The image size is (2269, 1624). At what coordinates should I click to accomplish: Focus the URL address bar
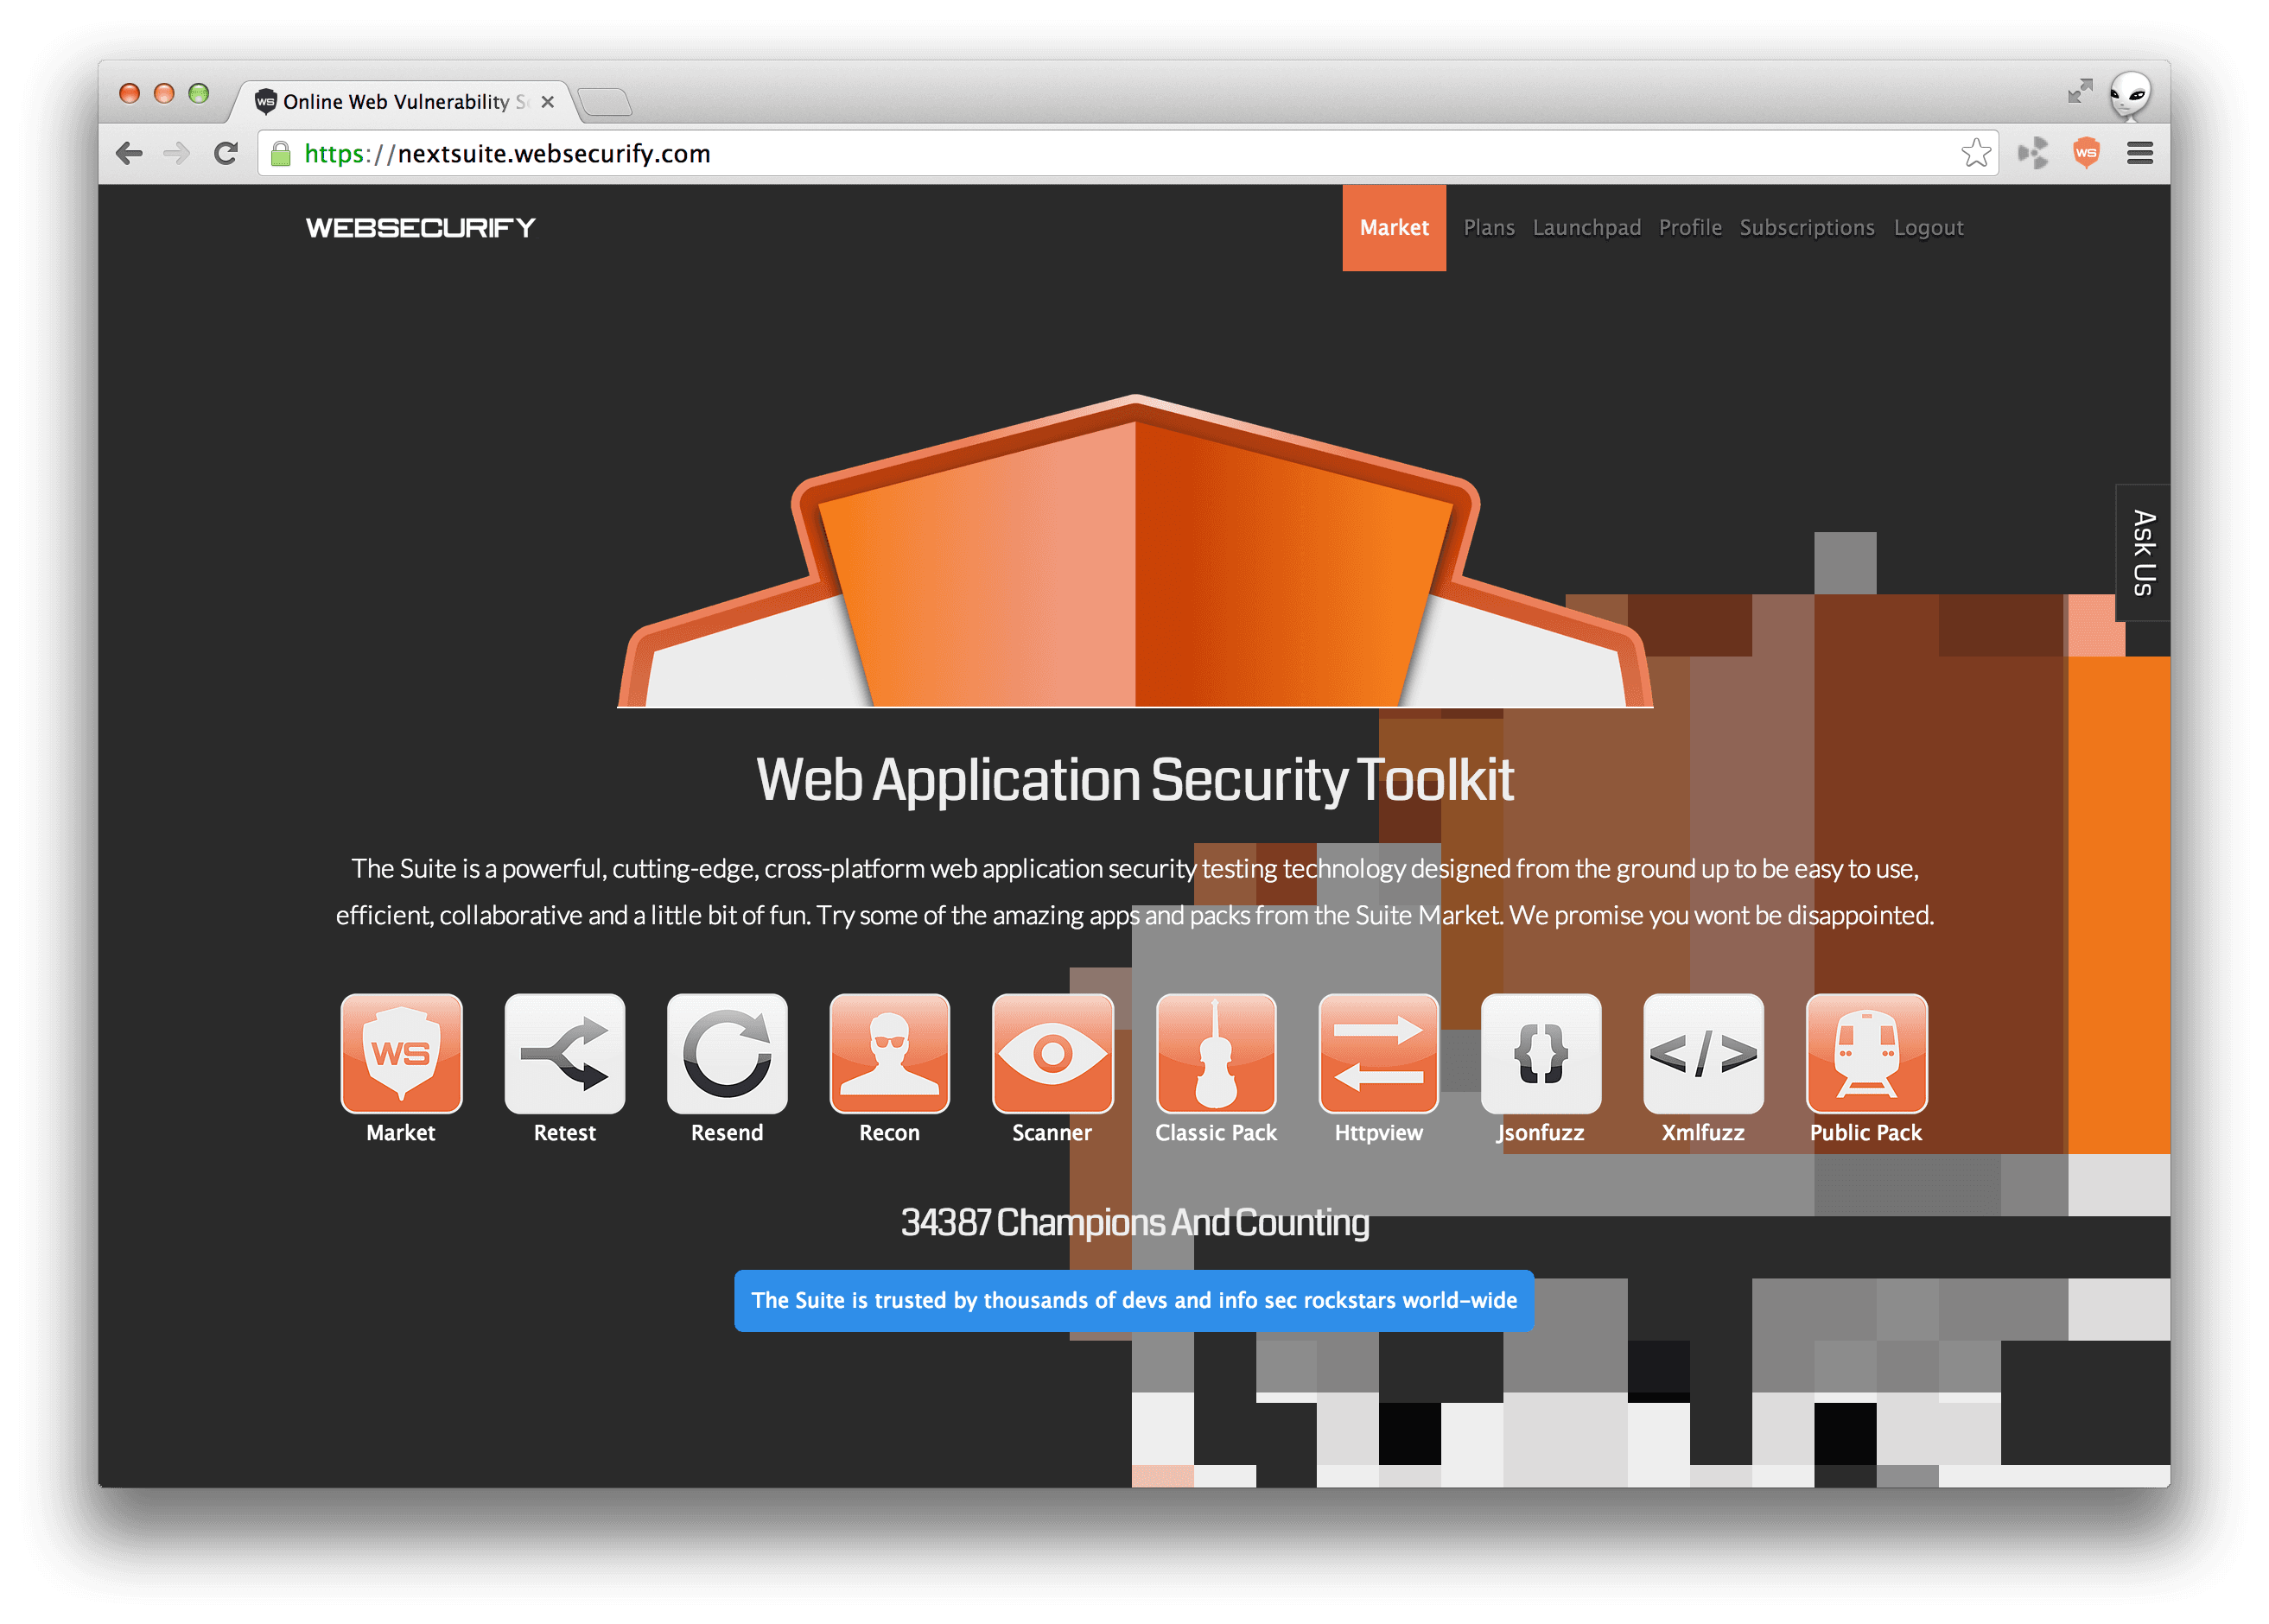pyautogui.click(x=1127, y=153)
